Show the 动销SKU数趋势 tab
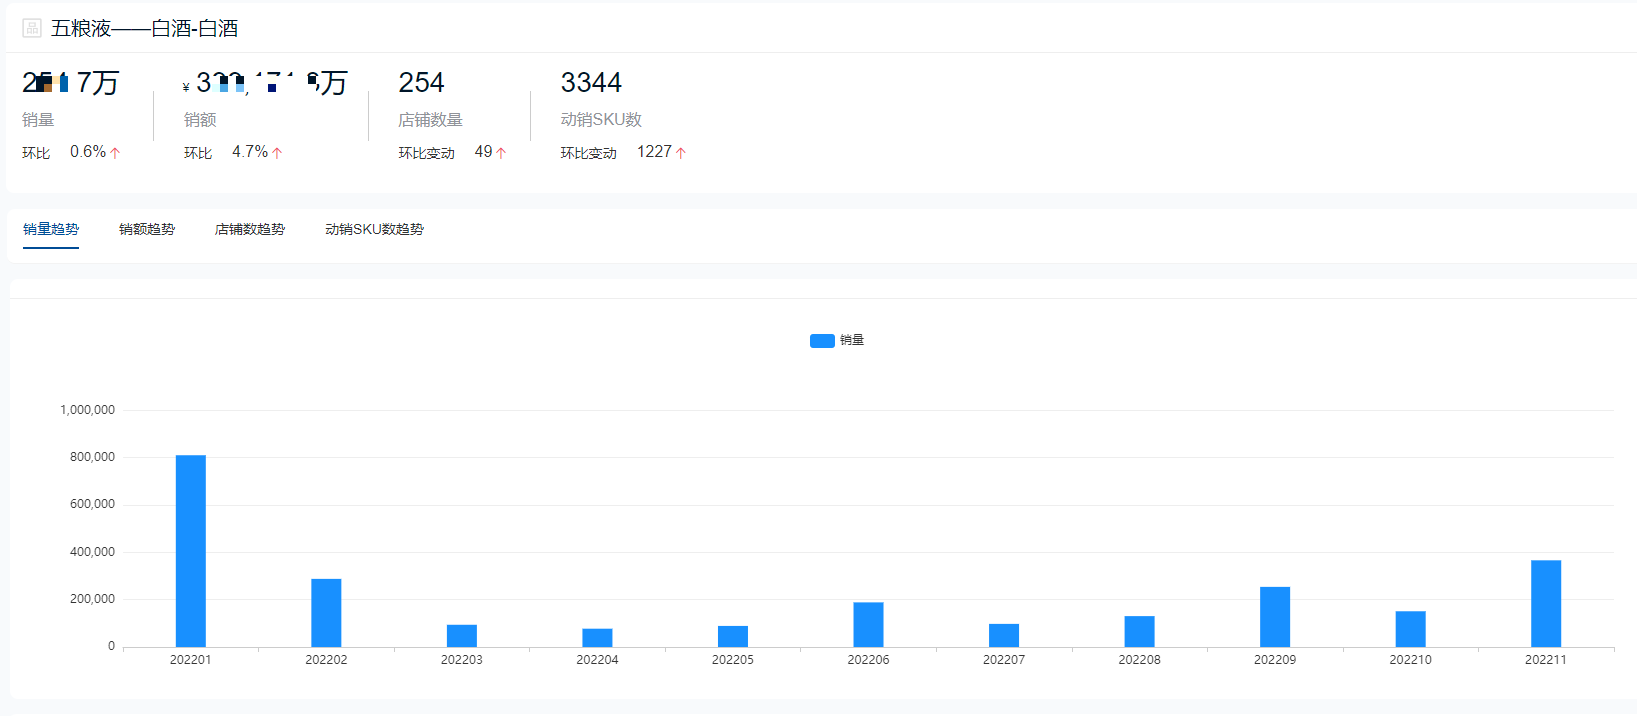This screenshot has height=716, width=1637. (374, 229)
